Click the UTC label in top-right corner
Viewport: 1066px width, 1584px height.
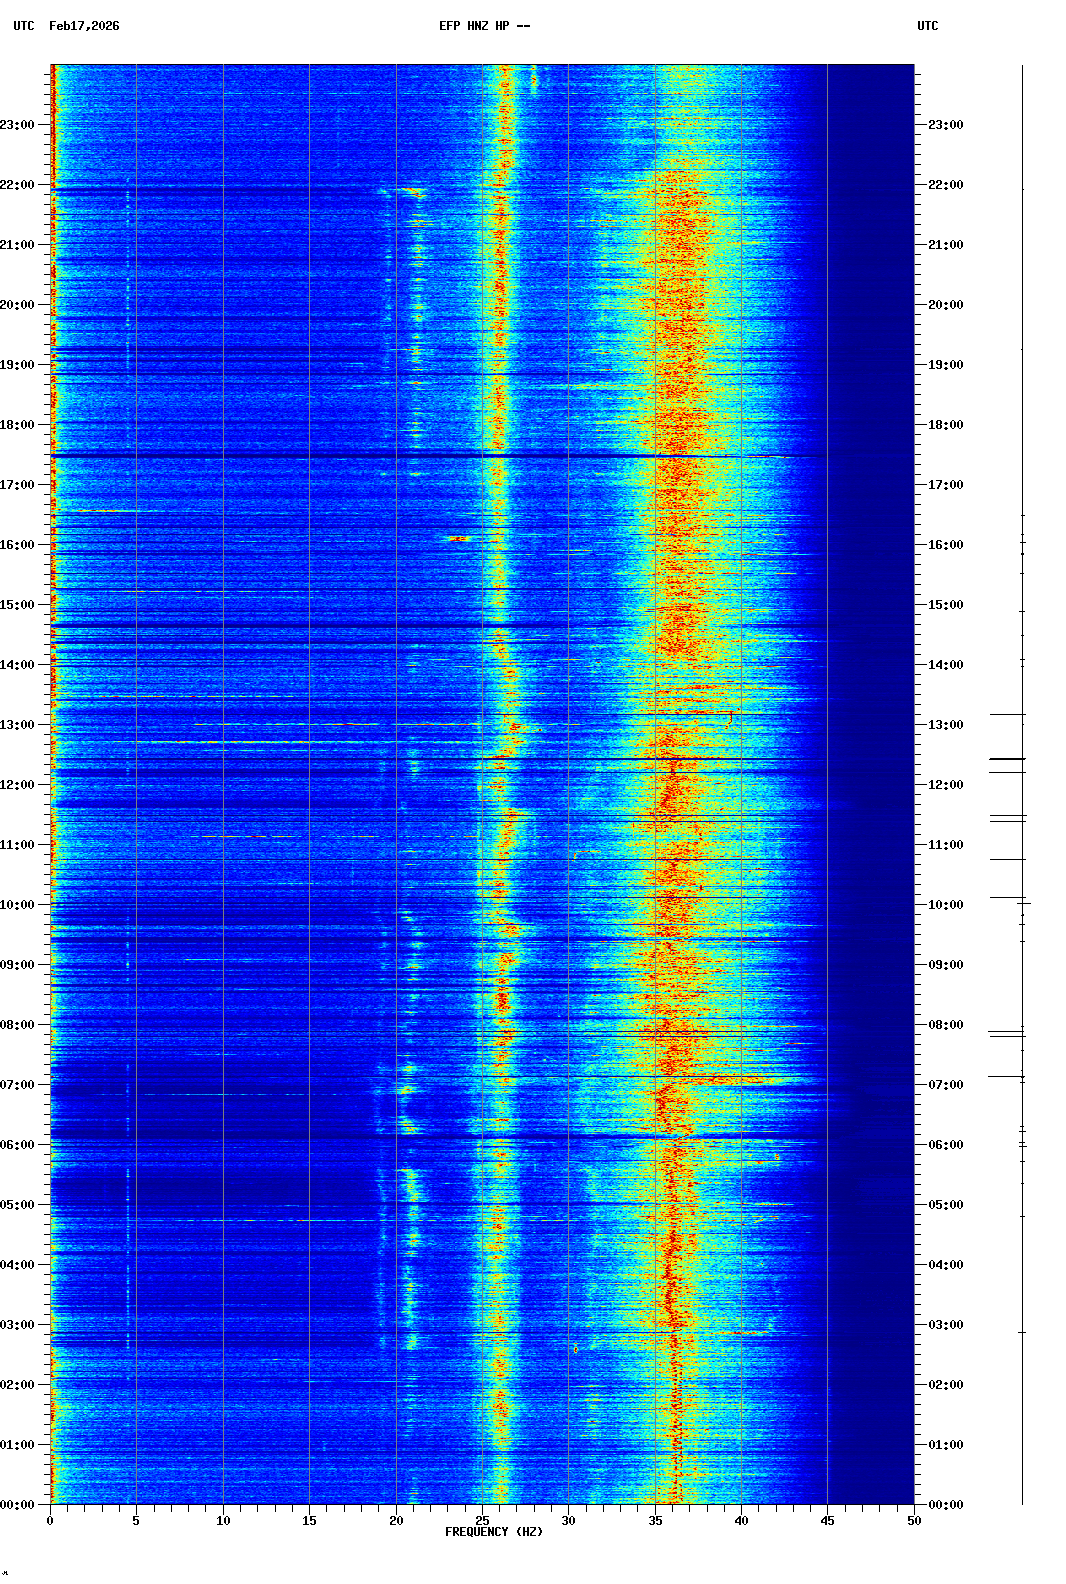click(927, 26)
